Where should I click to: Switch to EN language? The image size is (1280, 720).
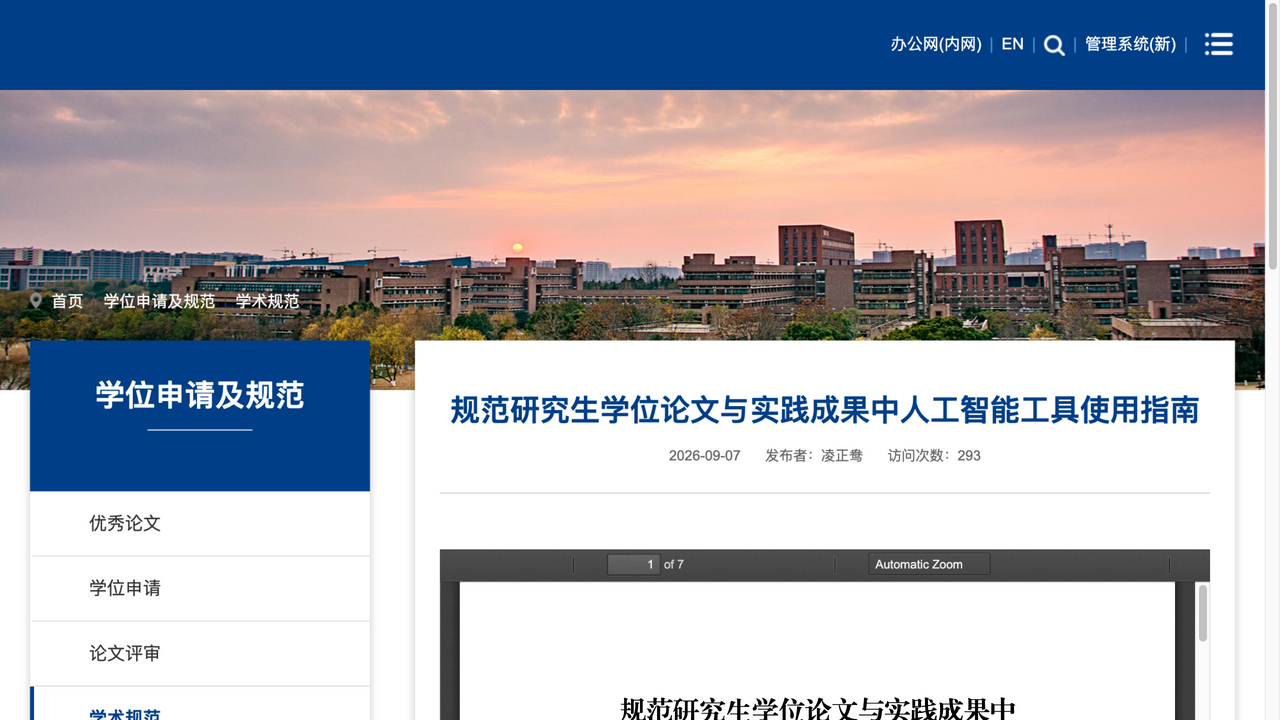click(1012, 44)
